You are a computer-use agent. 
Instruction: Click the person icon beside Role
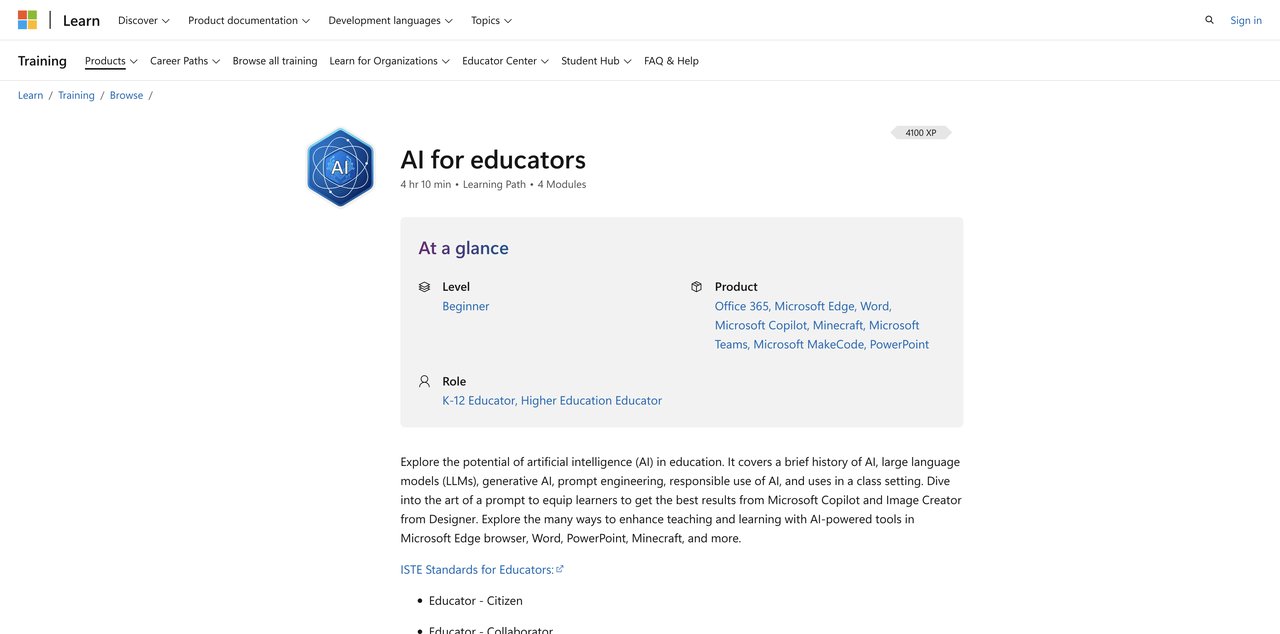(422, 380)
